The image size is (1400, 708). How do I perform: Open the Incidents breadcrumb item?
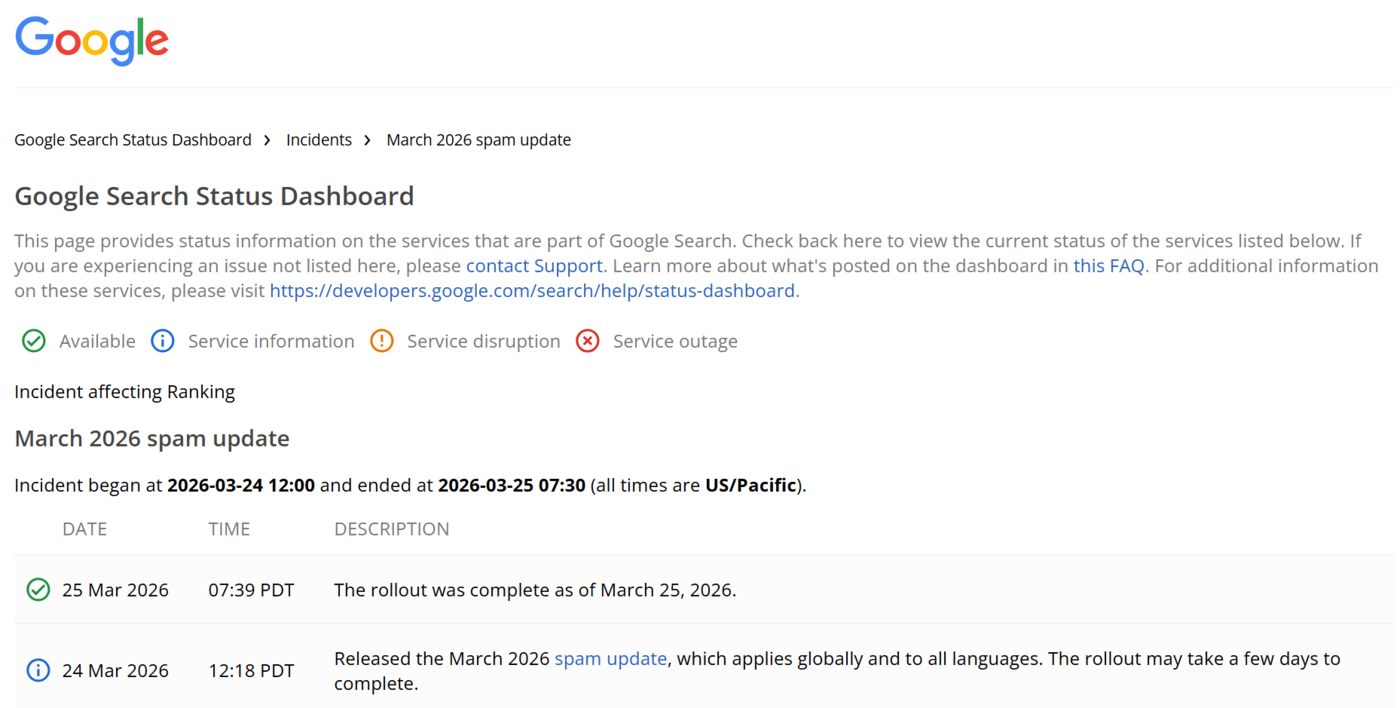click(x=319, y=139)
